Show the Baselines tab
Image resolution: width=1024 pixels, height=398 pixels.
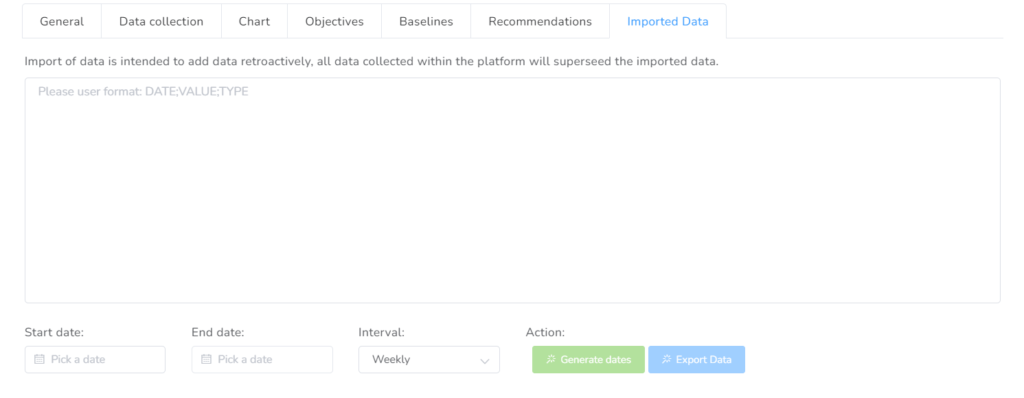tap(426, 22)
